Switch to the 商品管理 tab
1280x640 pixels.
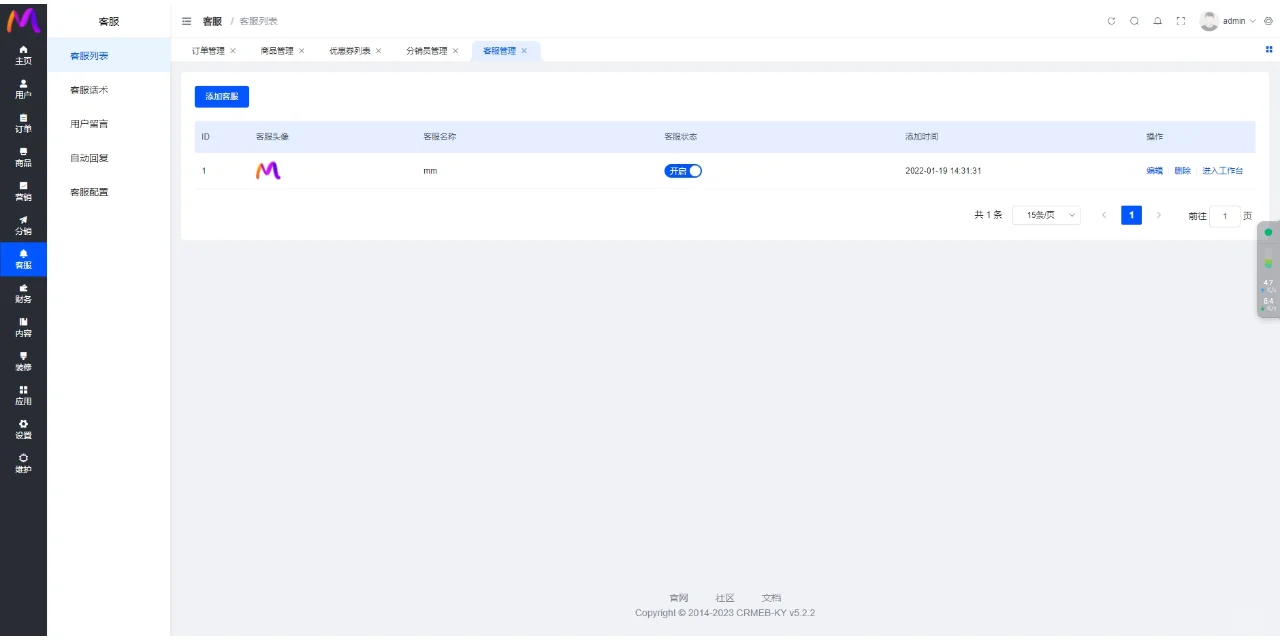277,51
